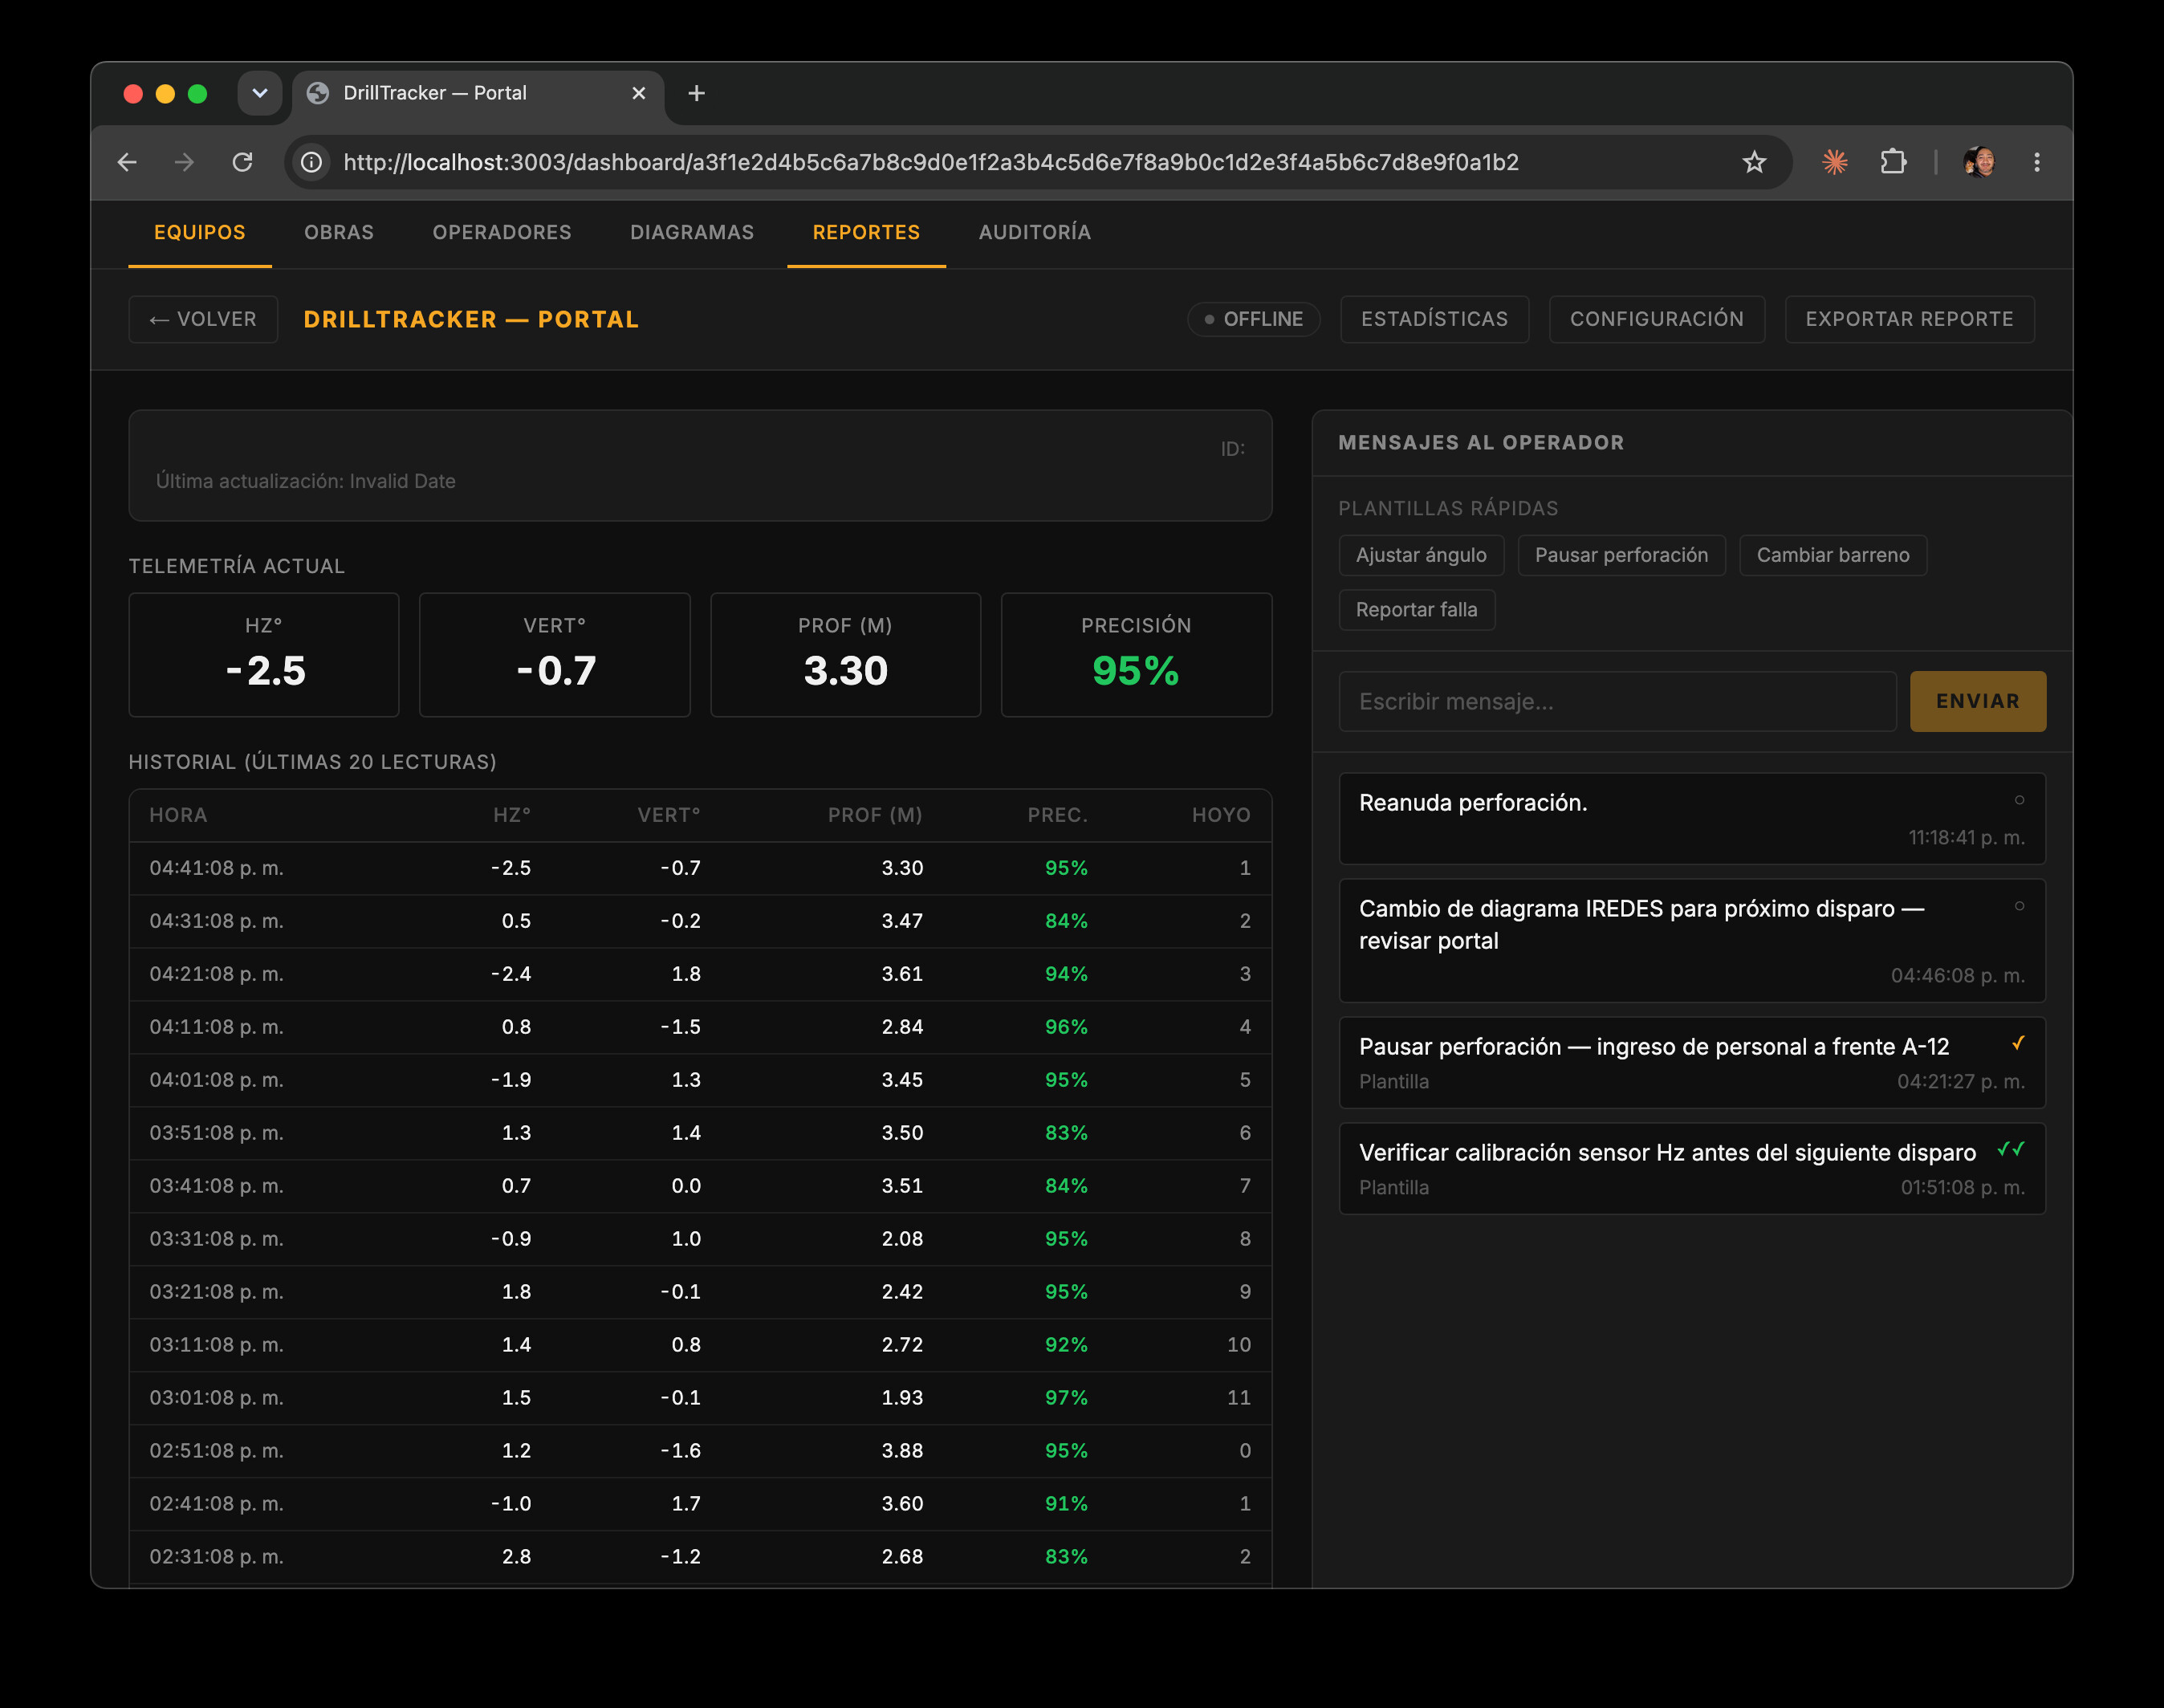Open the extensions puzzle icon

pos(1893,162)
